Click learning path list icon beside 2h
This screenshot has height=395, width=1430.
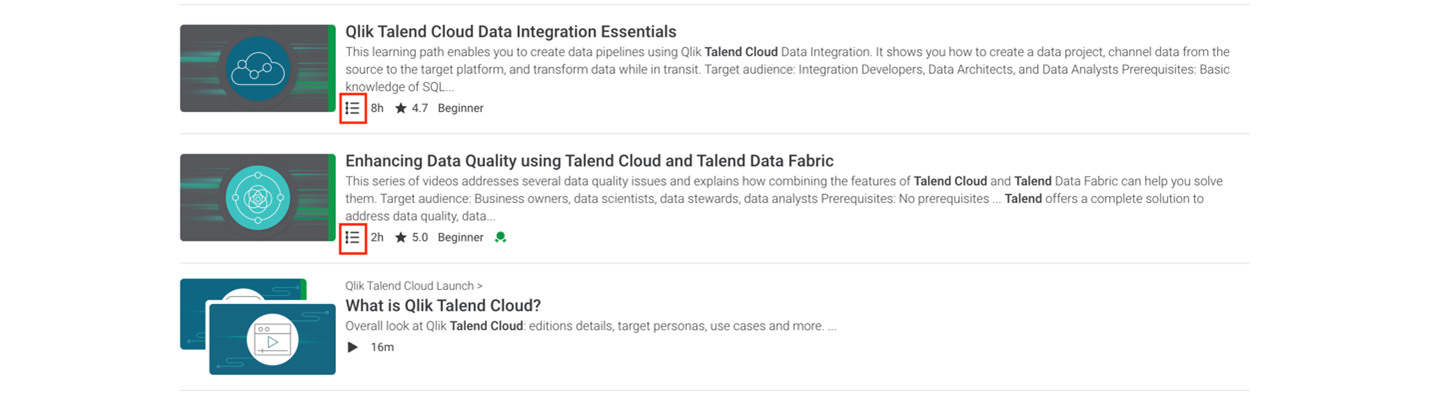point(353,237)
